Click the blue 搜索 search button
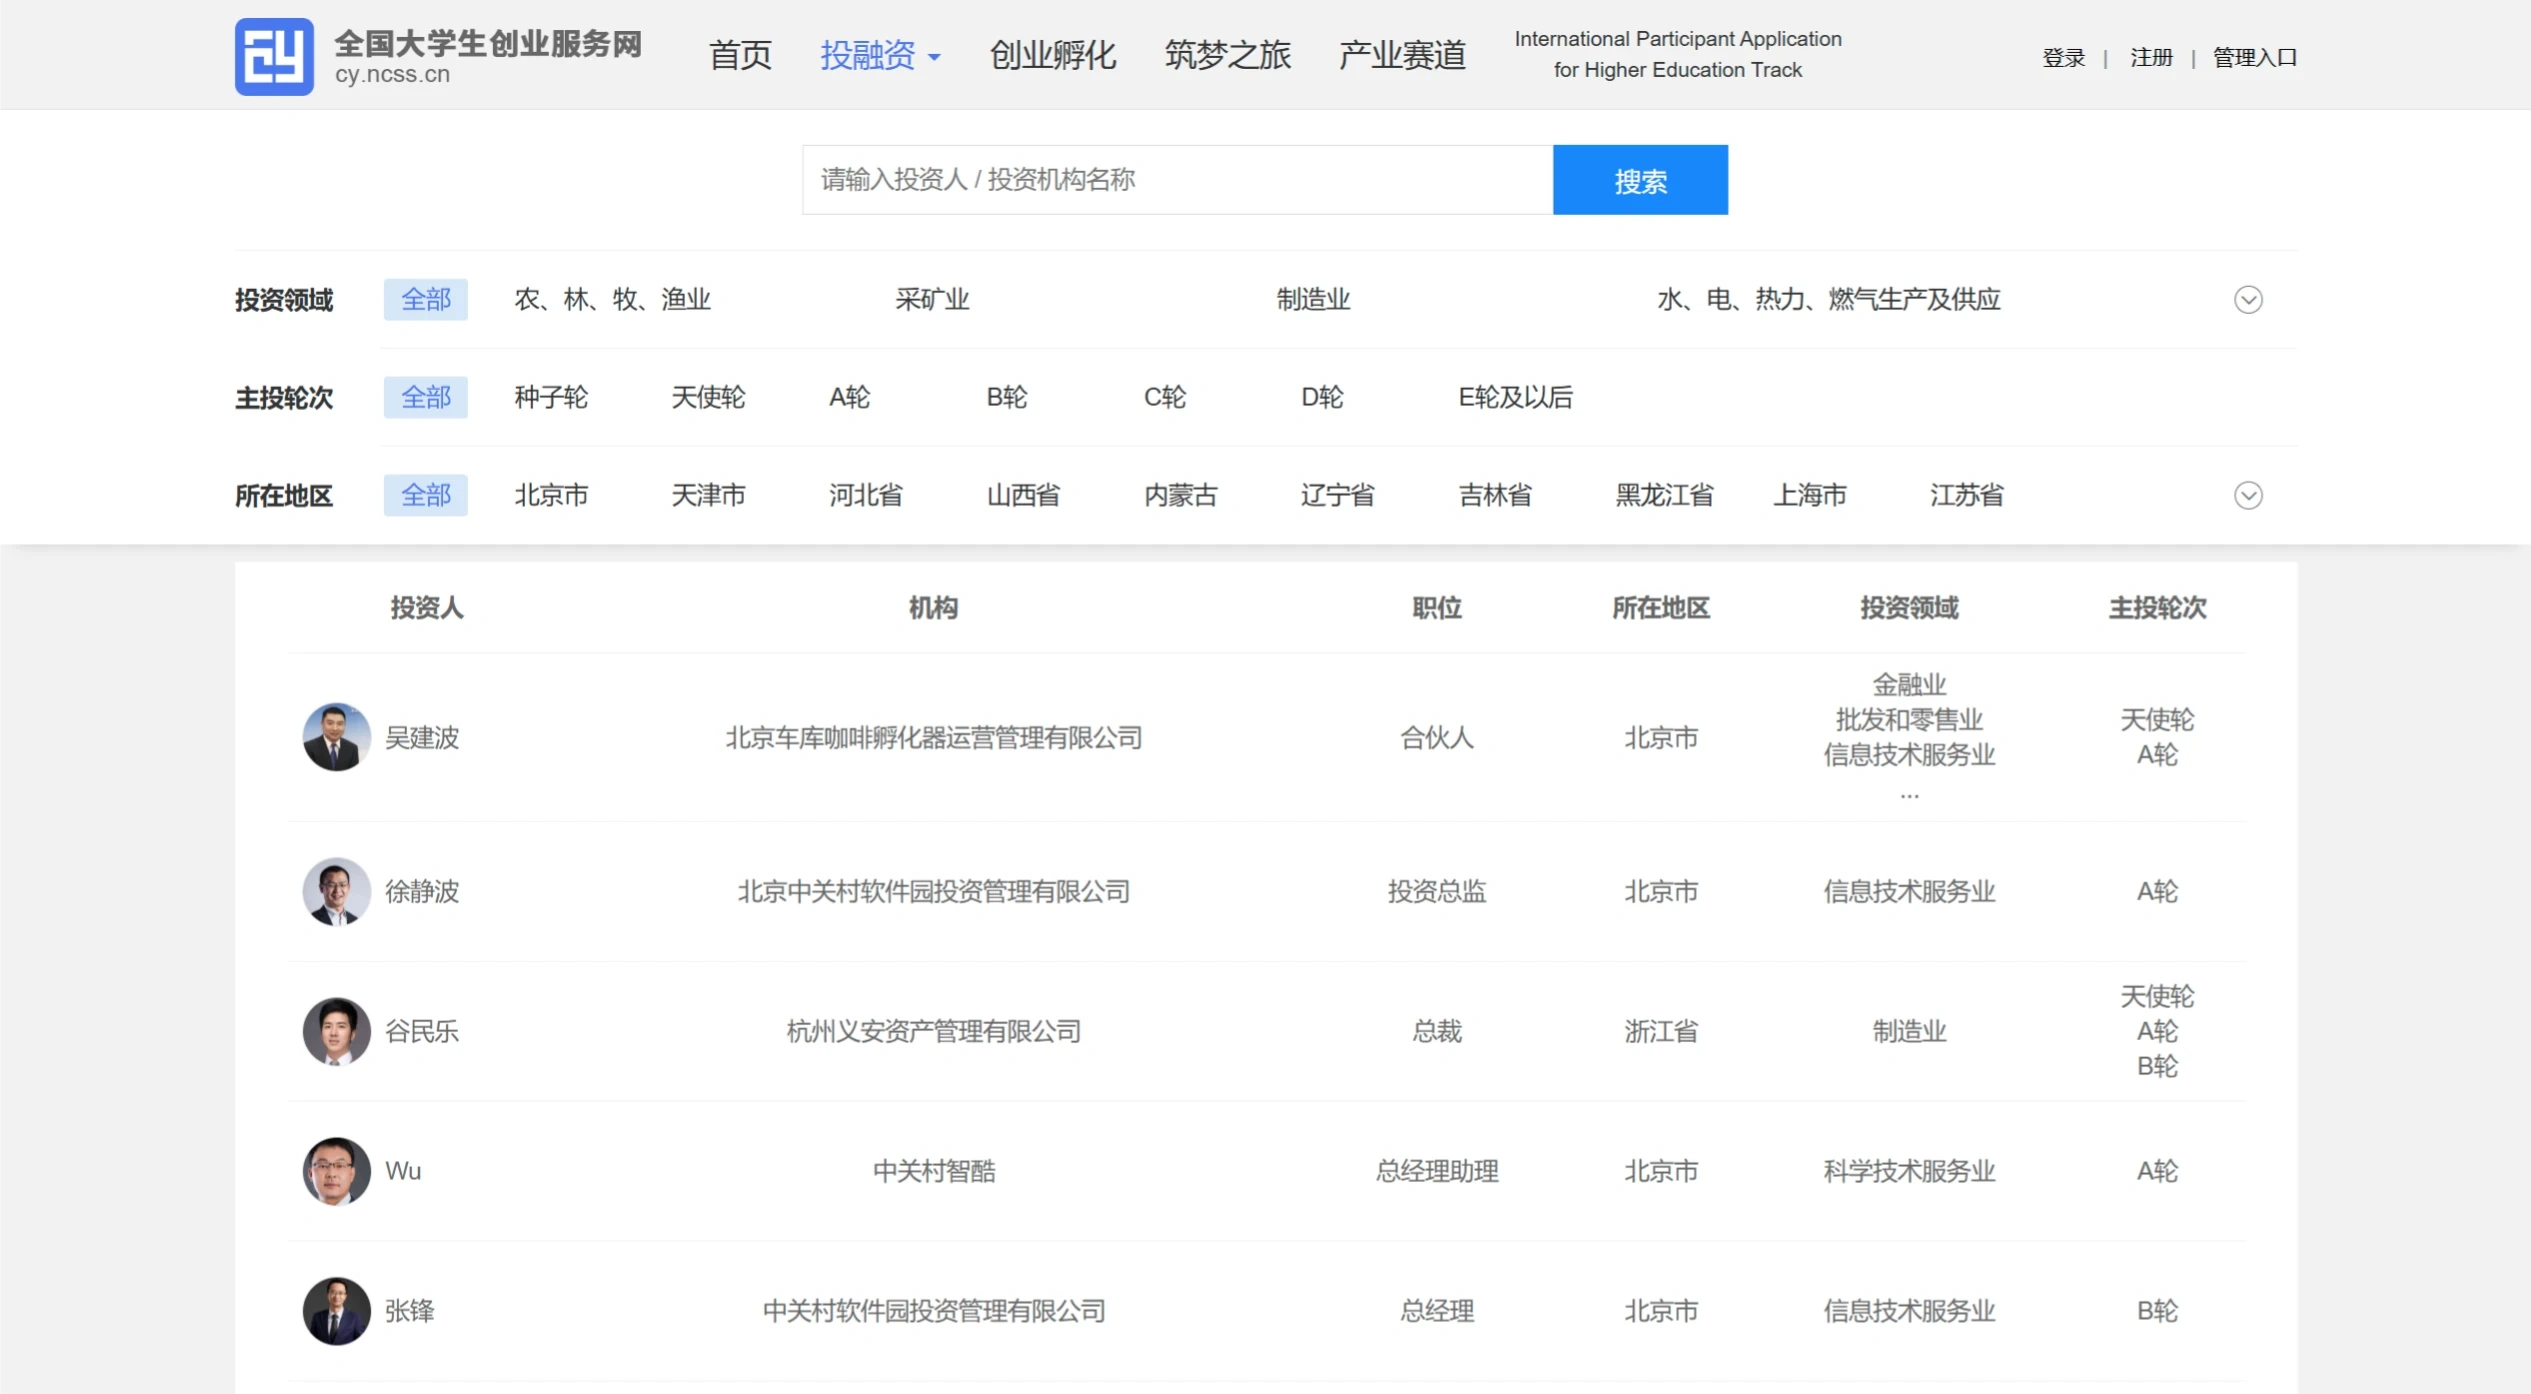 pyautogui.click(x=1640, y=180)
